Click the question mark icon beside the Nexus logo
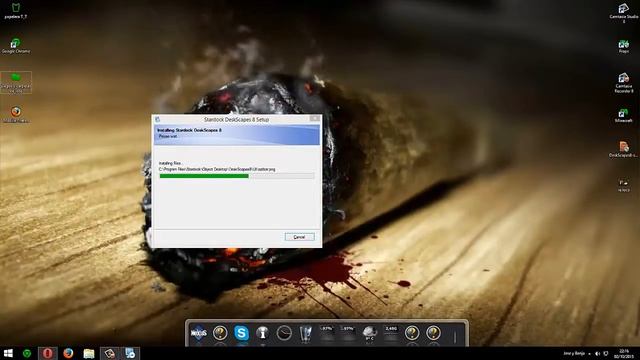640x360 pixels. tap(220, 333)
